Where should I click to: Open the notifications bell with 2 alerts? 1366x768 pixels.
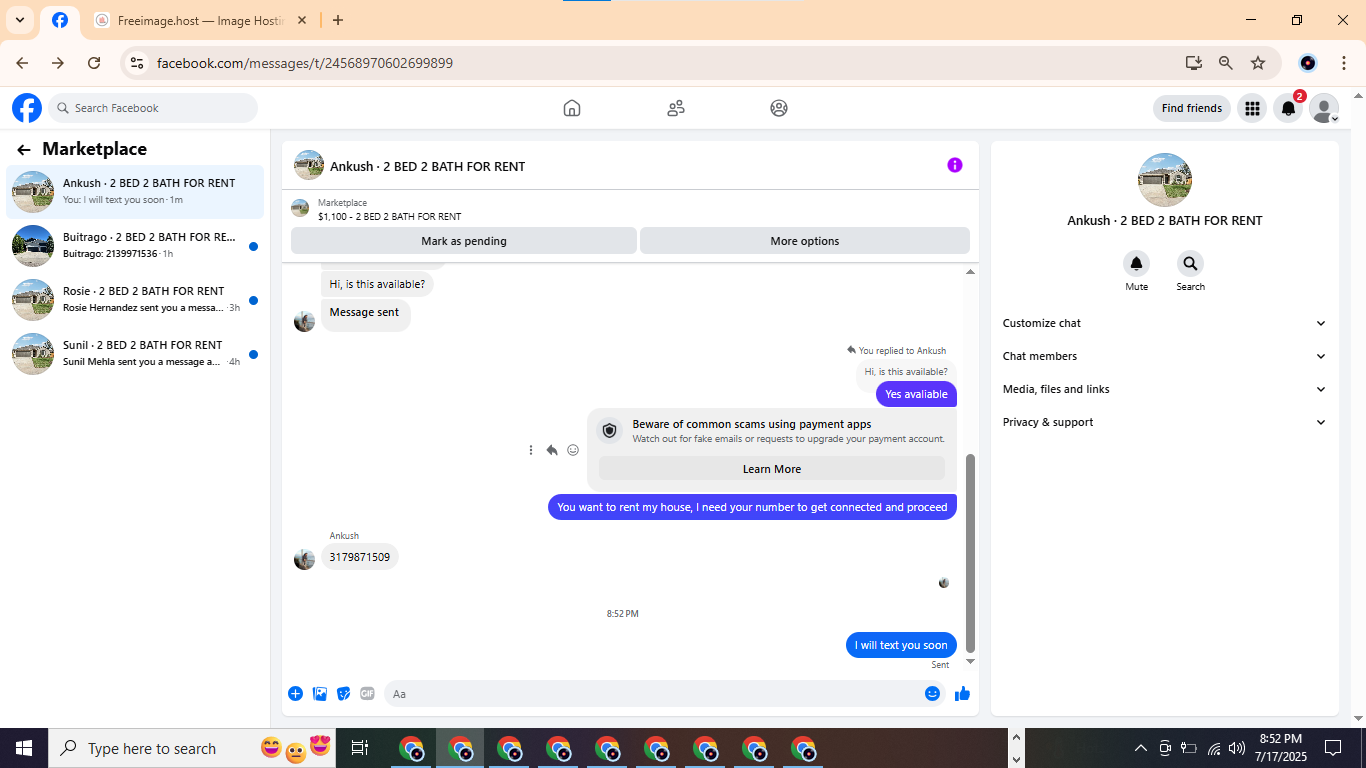[x=1289, y=108]
